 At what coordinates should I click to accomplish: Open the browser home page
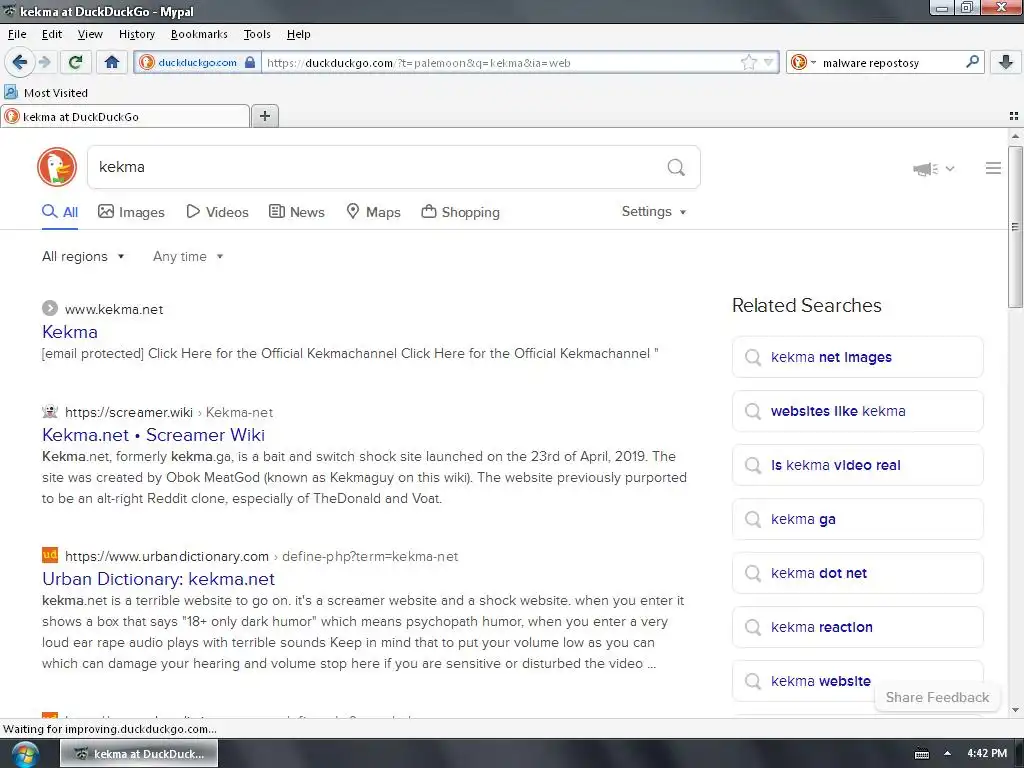(x=112, y=62)
